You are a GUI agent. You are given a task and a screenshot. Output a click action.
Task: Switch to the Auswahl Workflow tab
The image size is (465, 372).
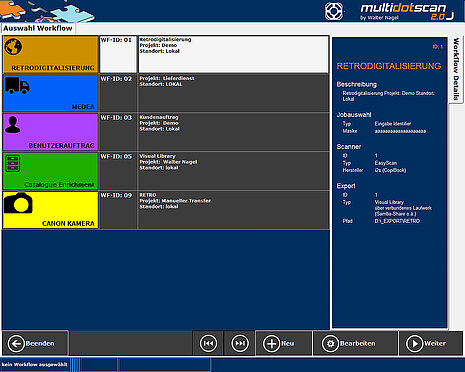tap(38, 28)
